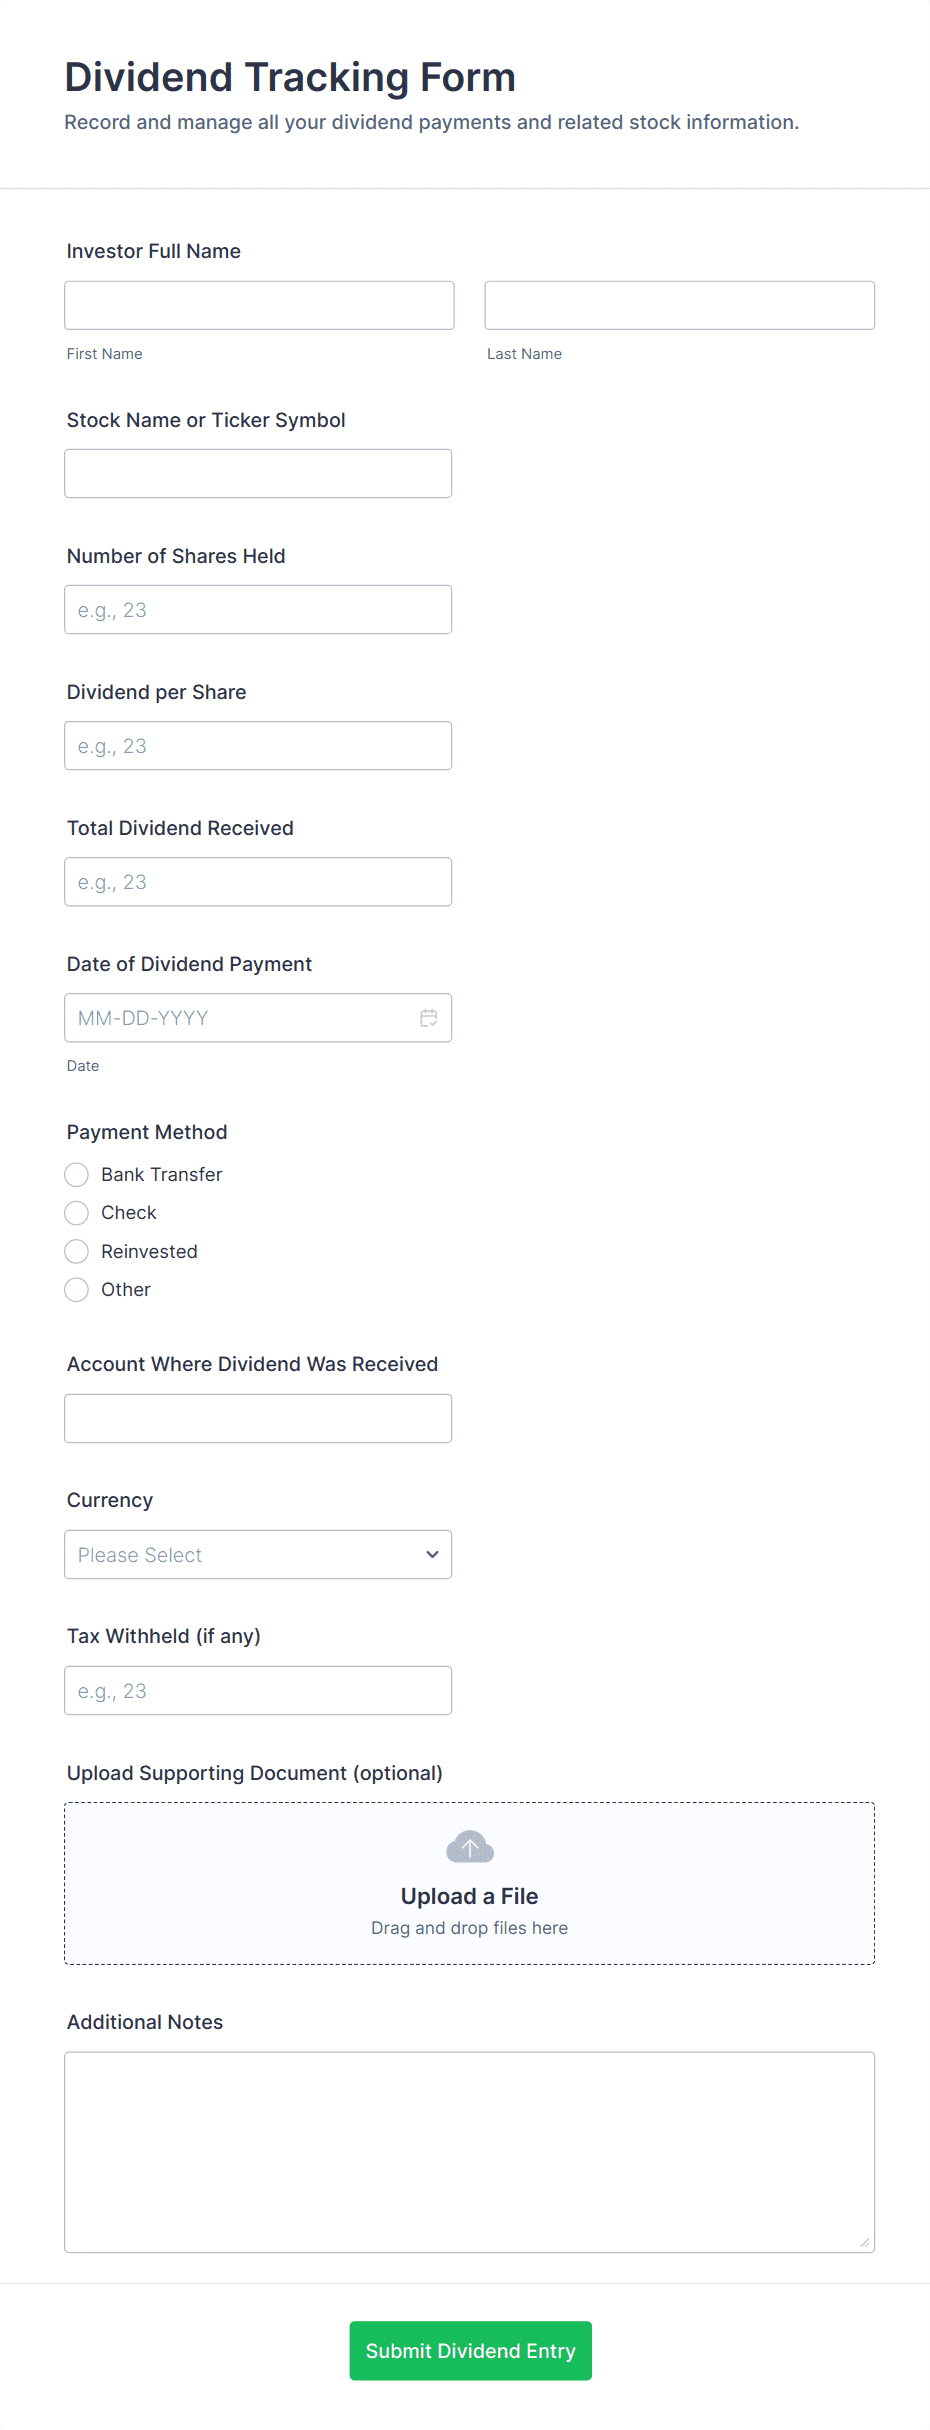Viewport: 930px width, 2430px height.
Task: Select Bank Transfer payment method
Action: tap(77, 1174)
